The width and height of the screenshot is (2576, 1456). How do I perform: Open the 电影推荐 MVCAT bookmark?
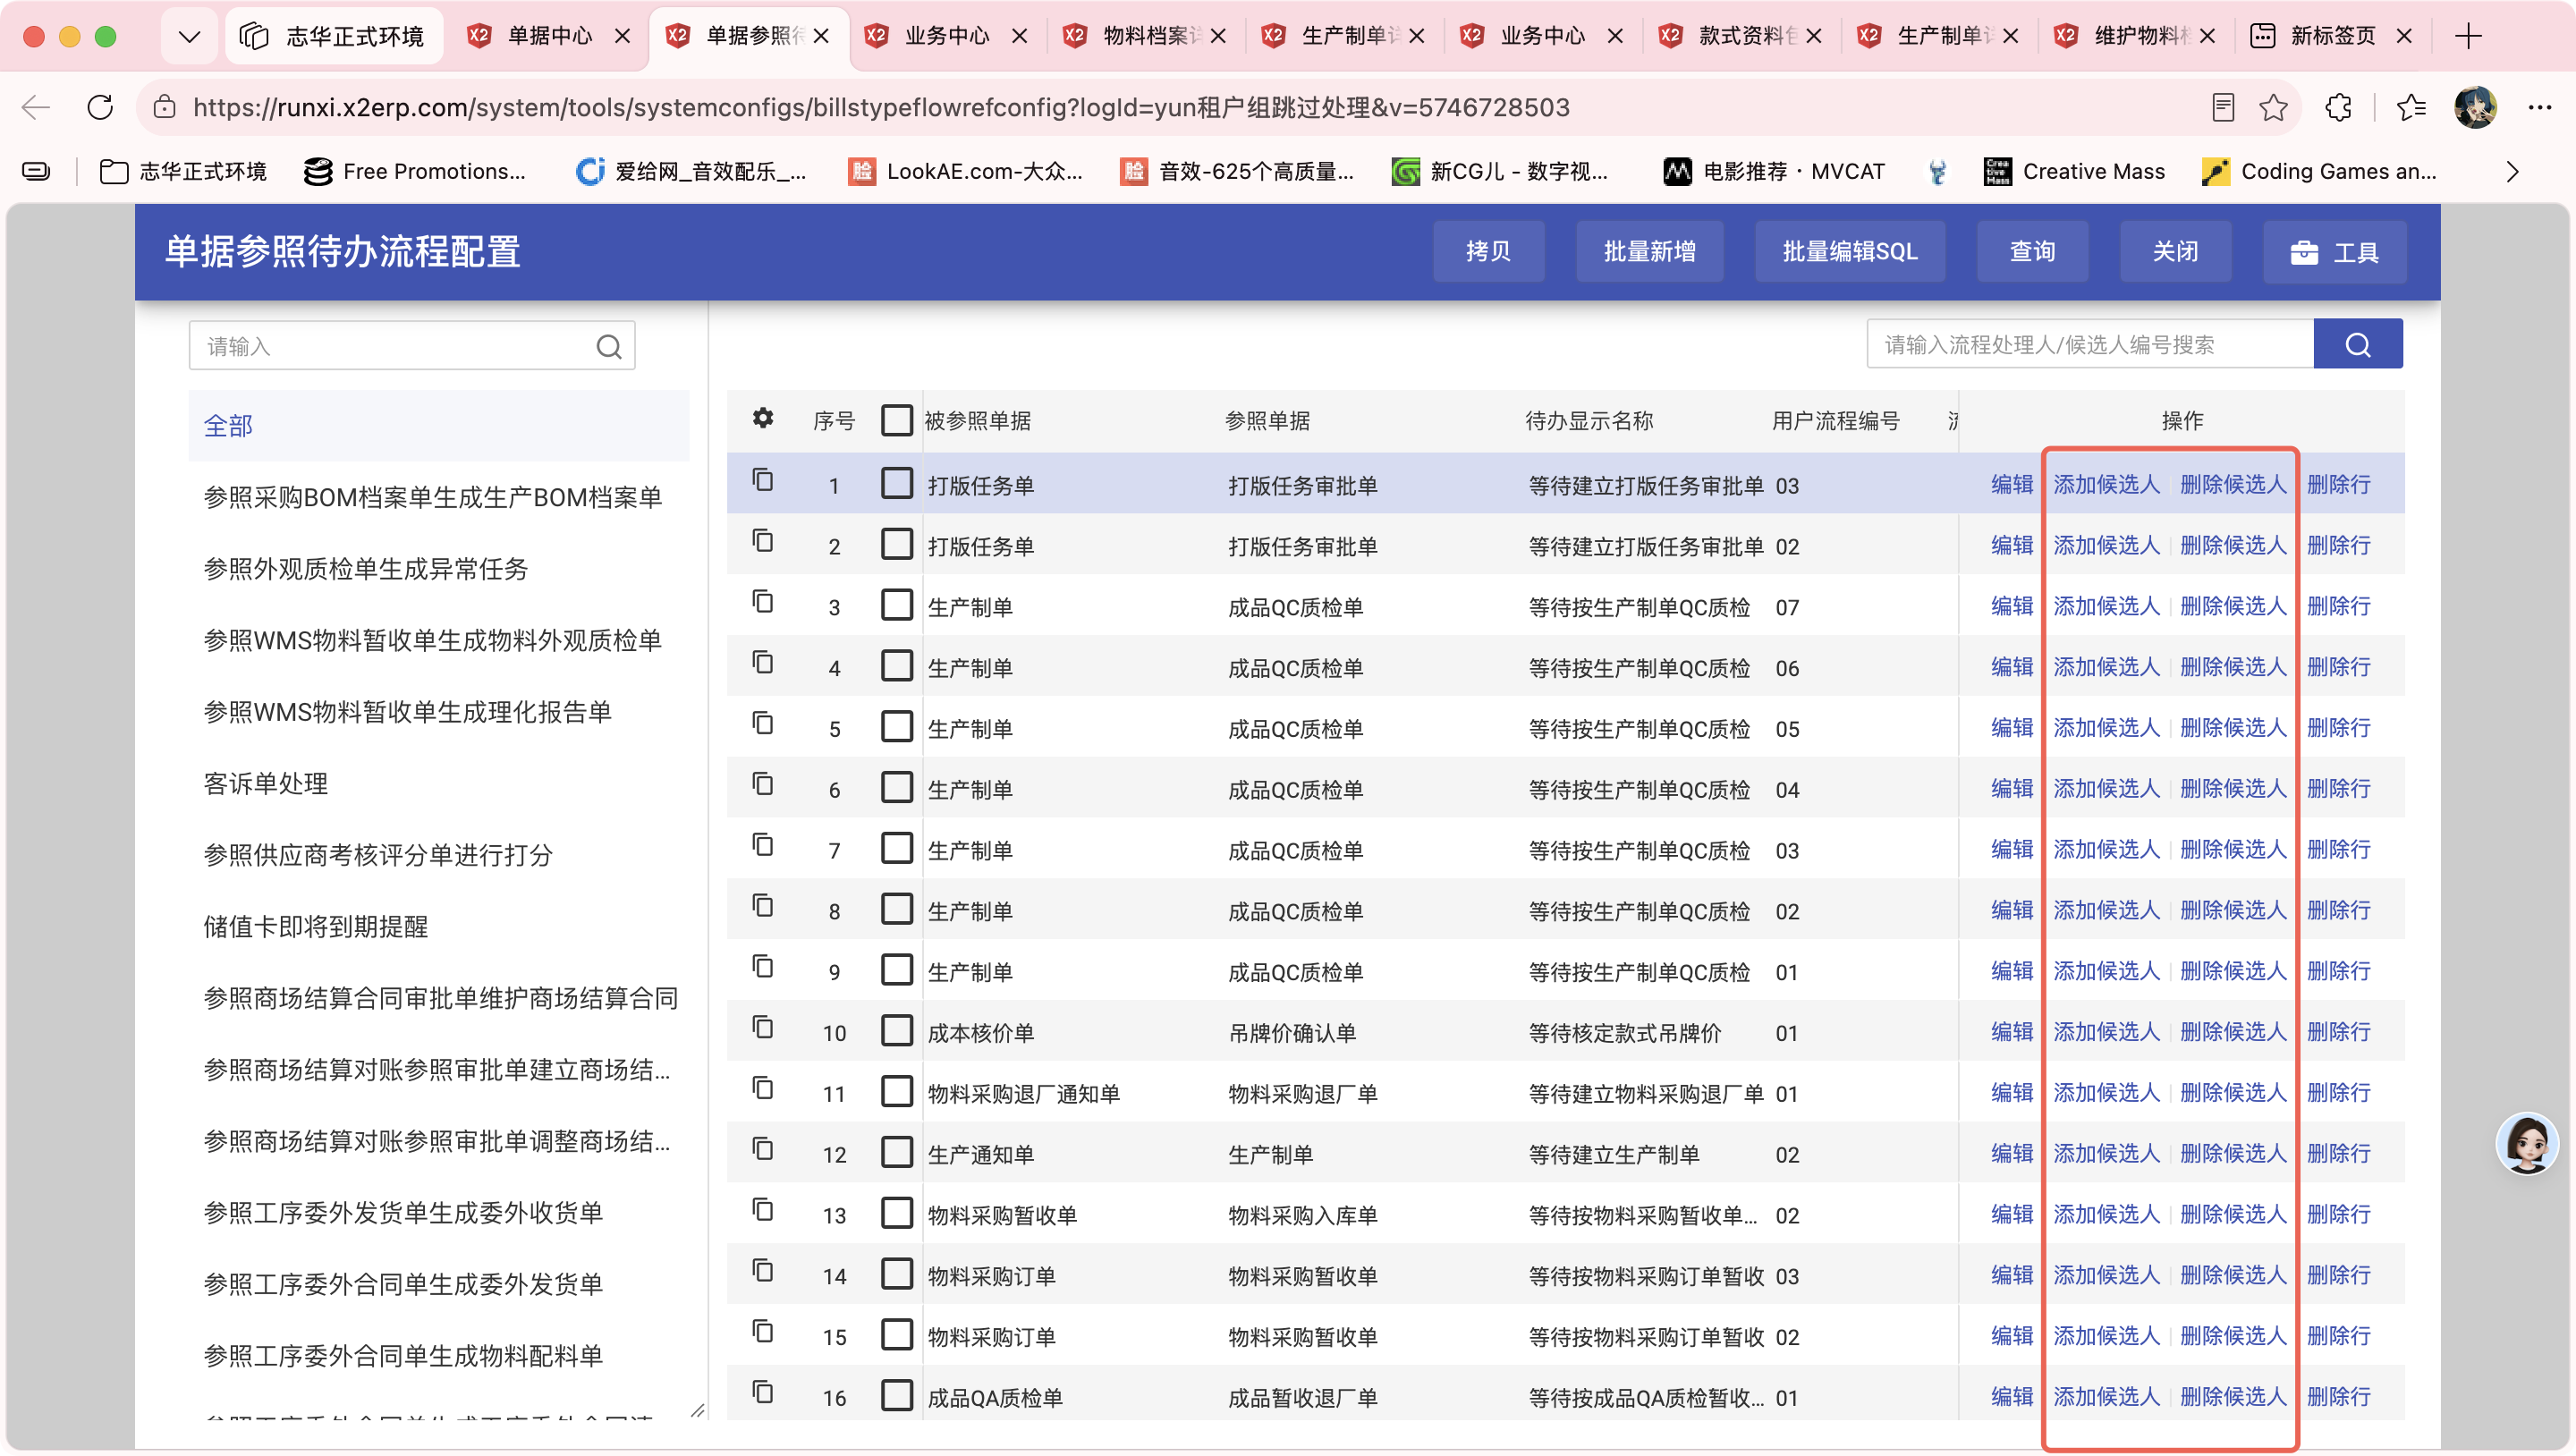pos(1774,172)
